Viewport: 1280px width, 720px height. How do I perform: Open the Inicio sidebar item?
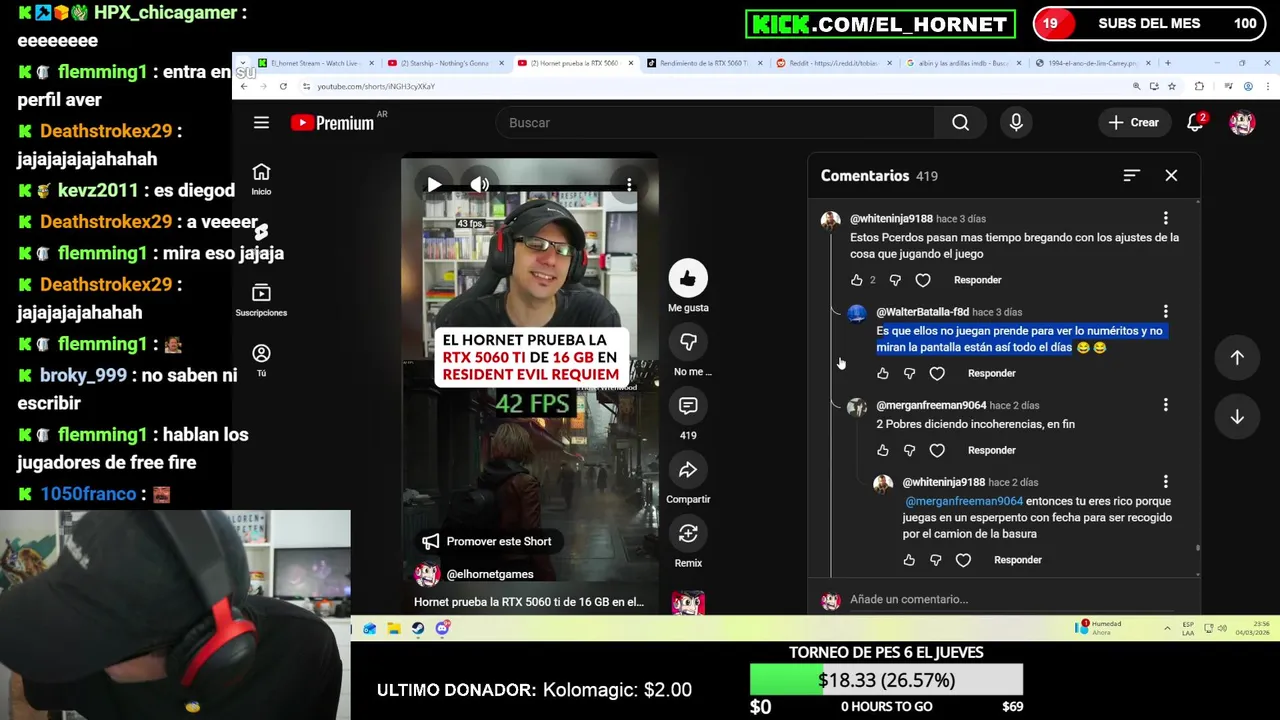(261, 179)
